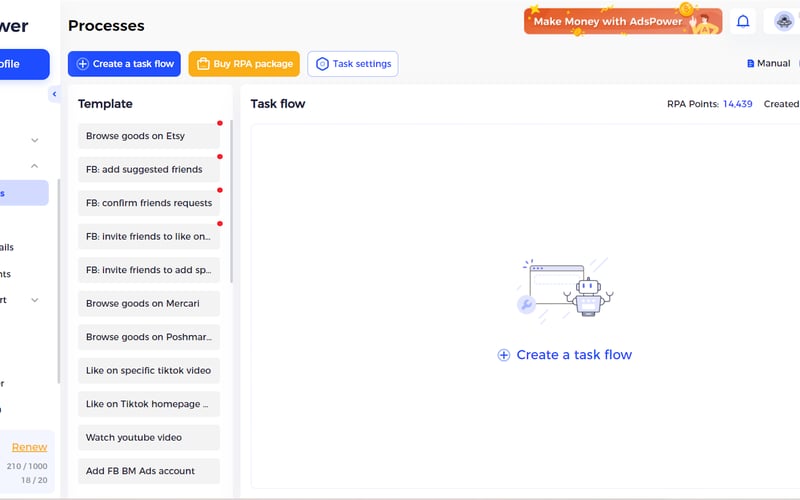Select Browse goods on Etsy template
Image resolution: width=800 pixels, height=500 pixels.
(x=149, y=136)
